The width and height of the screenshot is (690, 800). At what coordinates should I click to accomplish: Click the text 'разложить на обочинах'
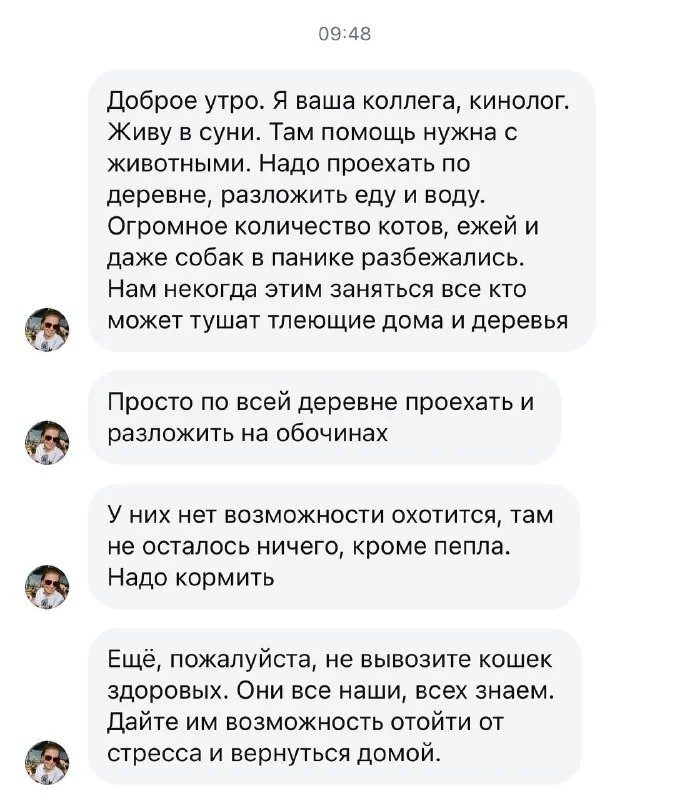pyautogui.click(x=246, y=433)
